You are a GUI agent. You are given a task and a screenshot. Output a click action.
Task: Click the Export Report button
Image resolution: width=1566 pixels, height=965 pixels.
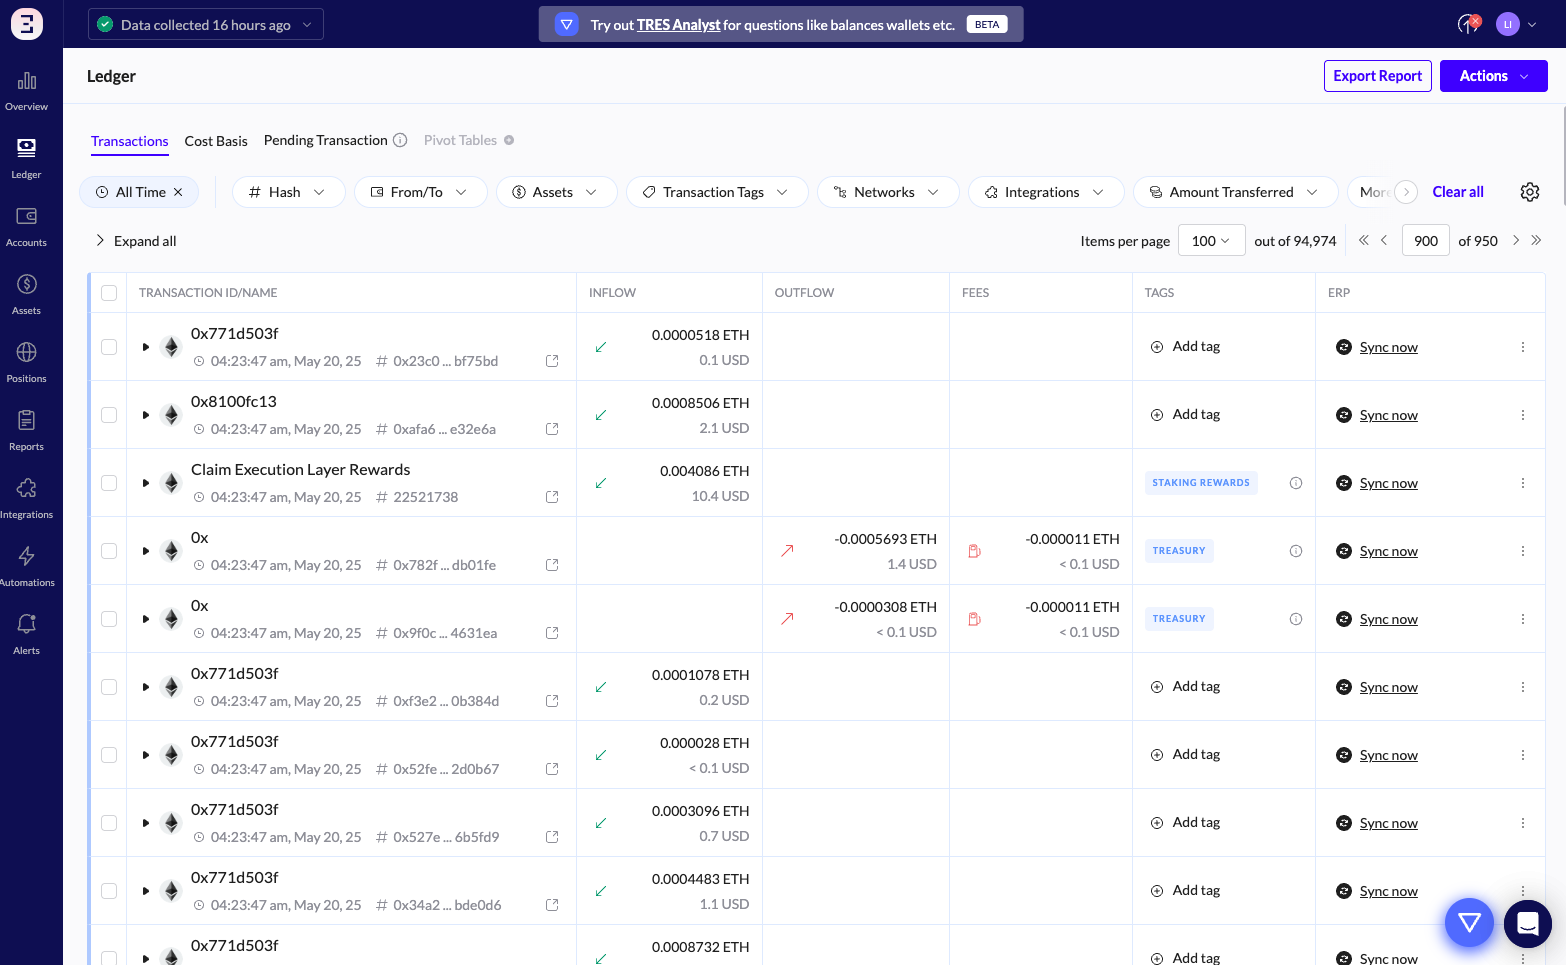pos(1378,76)
